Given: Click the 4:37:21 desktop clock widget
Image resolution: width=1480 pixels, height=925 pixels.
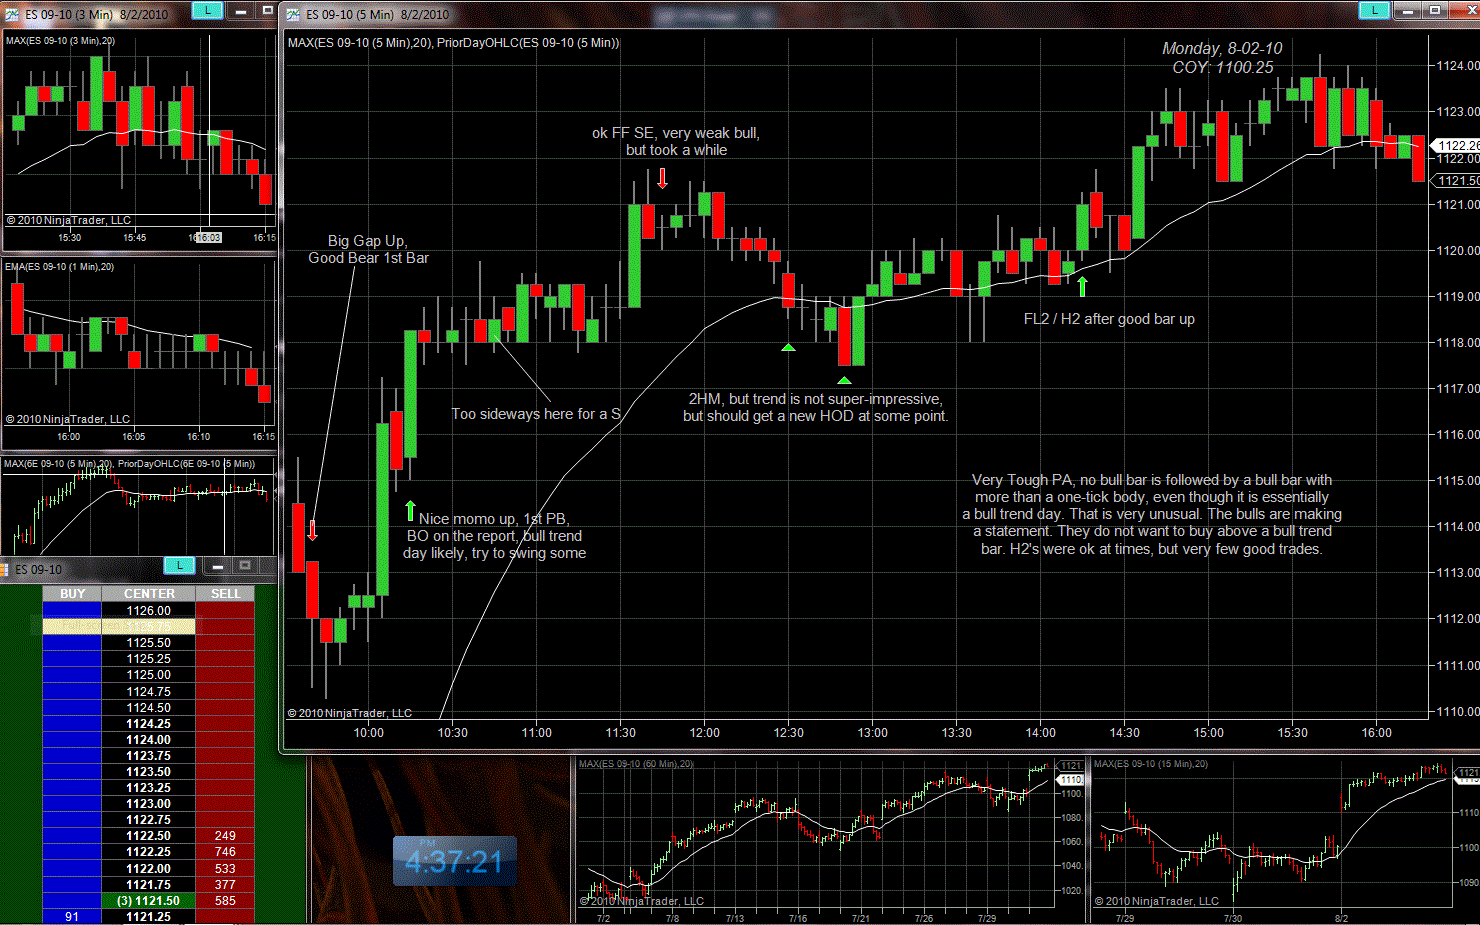Looking at the screenshot, I should (454, 861).
